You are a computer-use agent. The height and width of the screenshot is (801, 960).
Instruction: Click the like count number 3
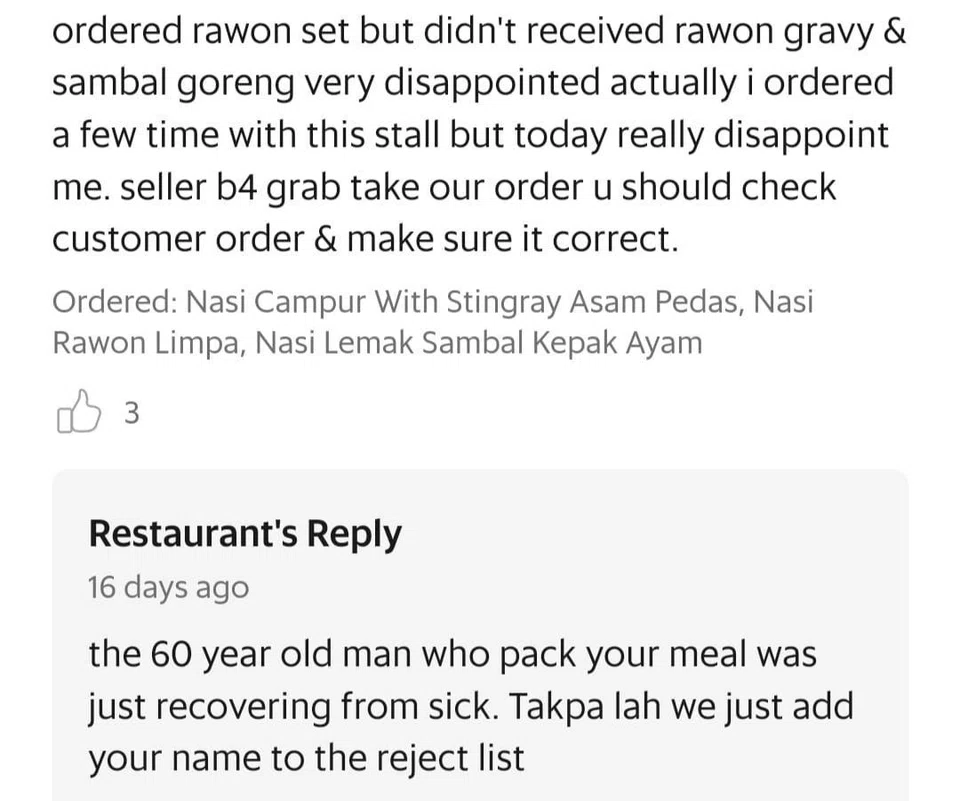coord(131,413)
